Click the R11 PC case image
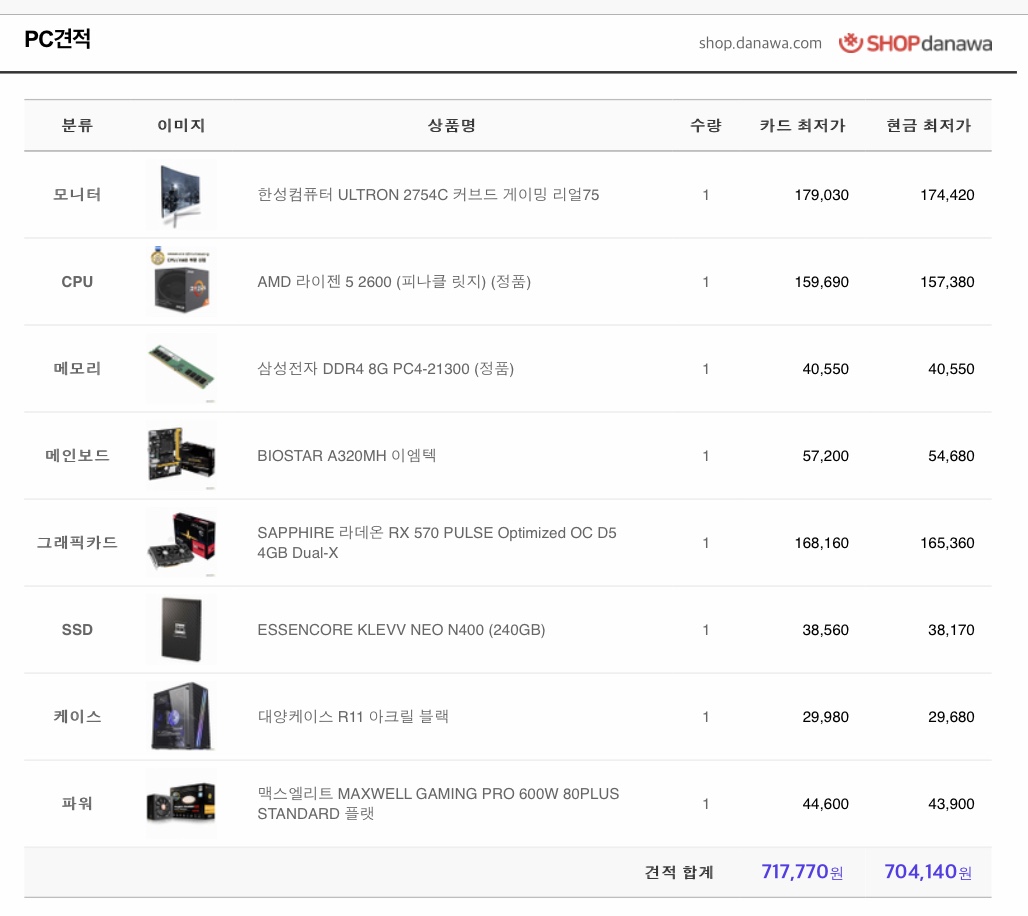This screenshot has width=1028, height=916. point(181,717)
